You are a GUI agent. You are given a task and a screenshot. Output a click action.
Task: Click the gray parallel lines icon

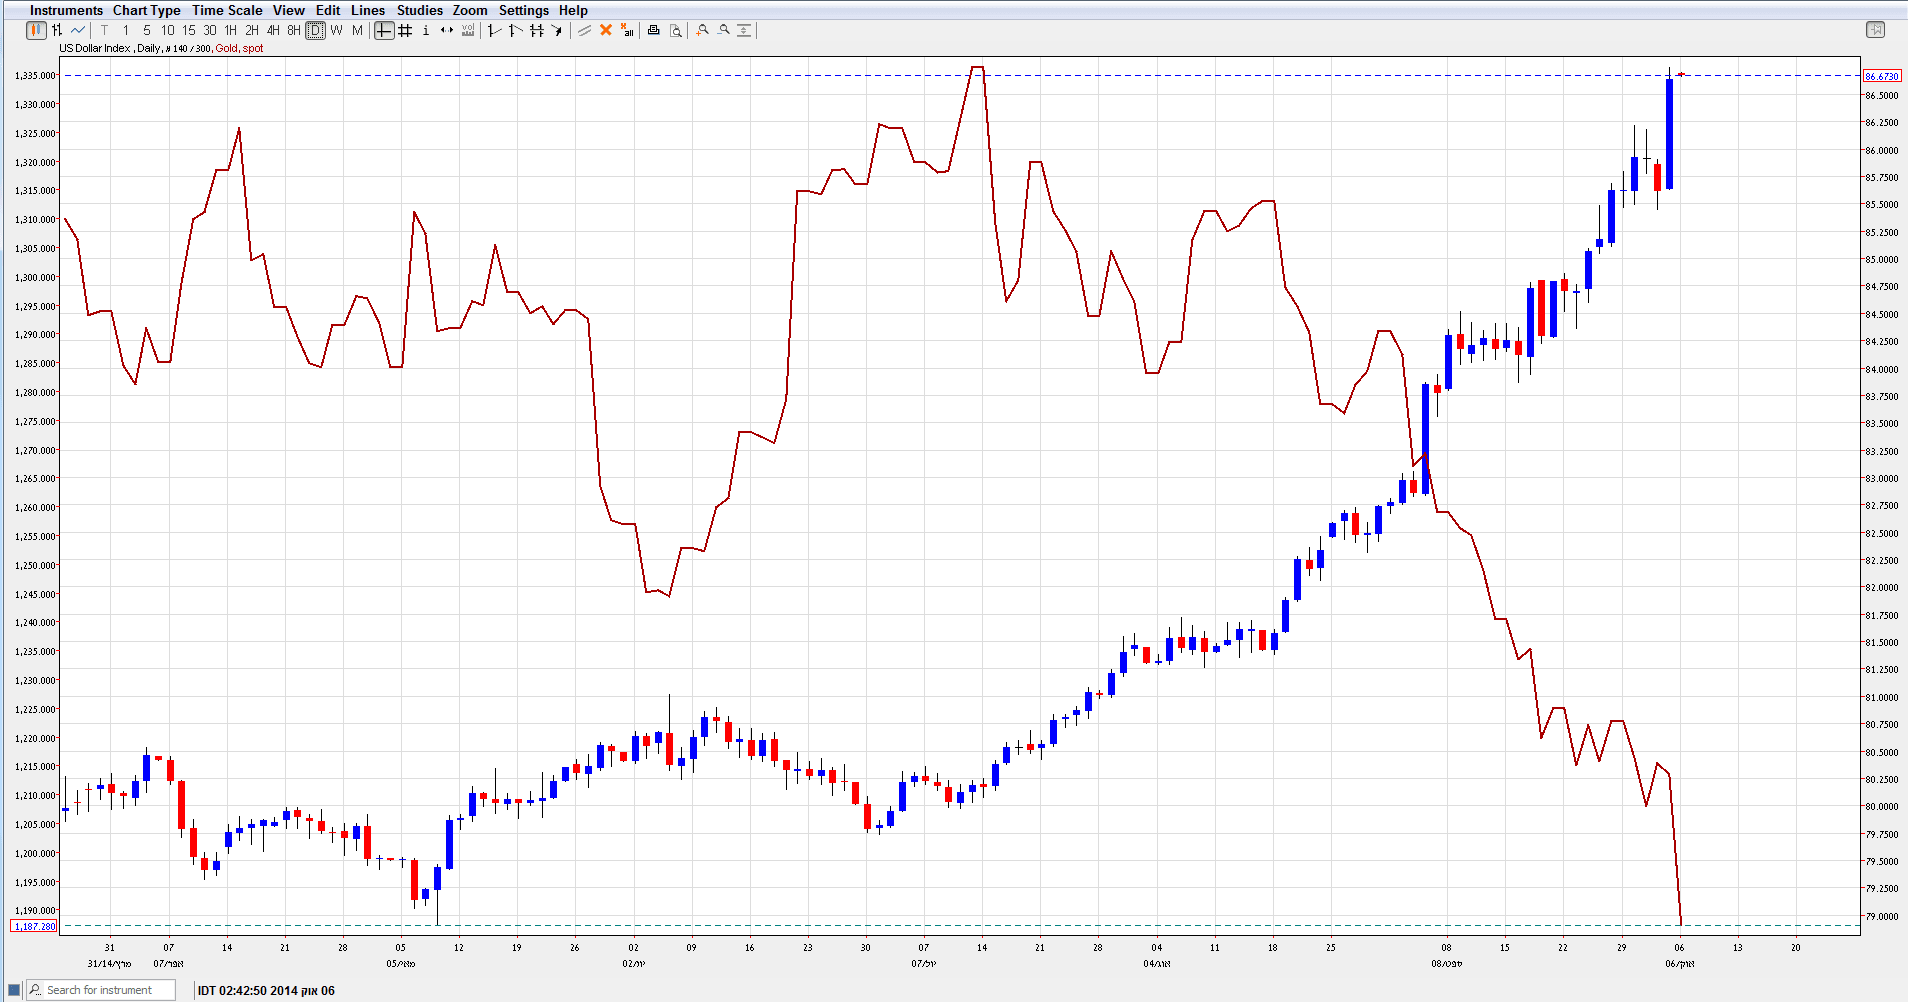click(x=585, y=30)
